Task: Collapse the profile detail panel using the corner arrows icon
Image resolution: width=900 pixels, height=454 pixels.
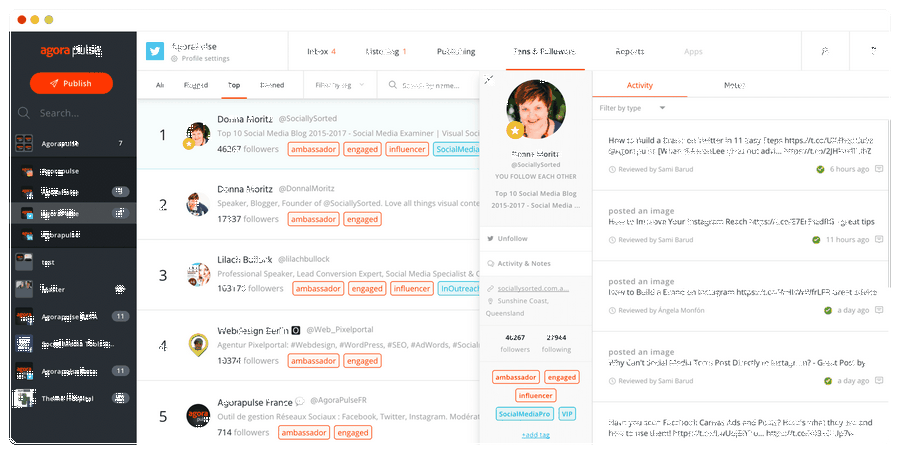Action: click(x=488, y=80)
